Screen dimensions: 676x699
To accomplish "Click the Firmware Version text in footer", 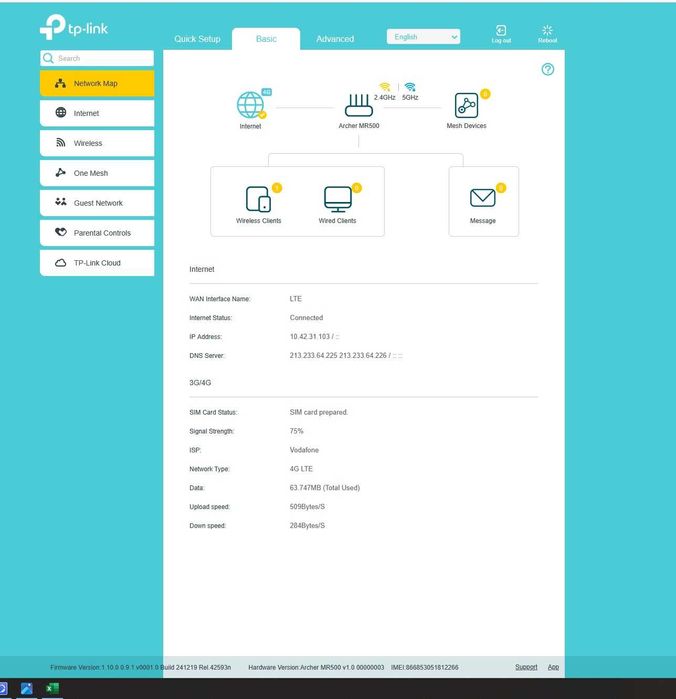I will click(x=140, y=667).
